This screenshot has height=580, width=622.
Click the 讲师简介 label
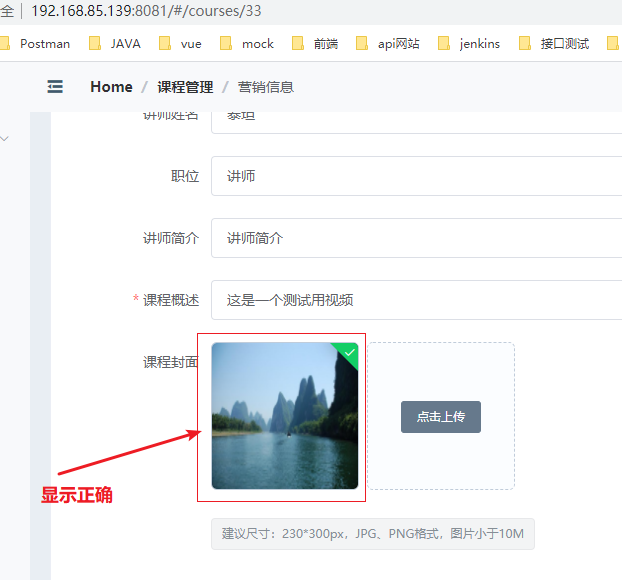(x=171, y=238)
